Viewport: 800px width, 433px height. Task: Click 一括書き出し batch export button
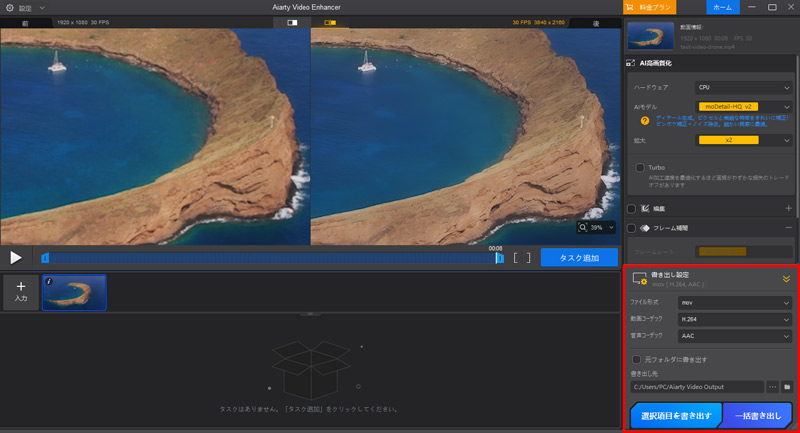[758, 416]
